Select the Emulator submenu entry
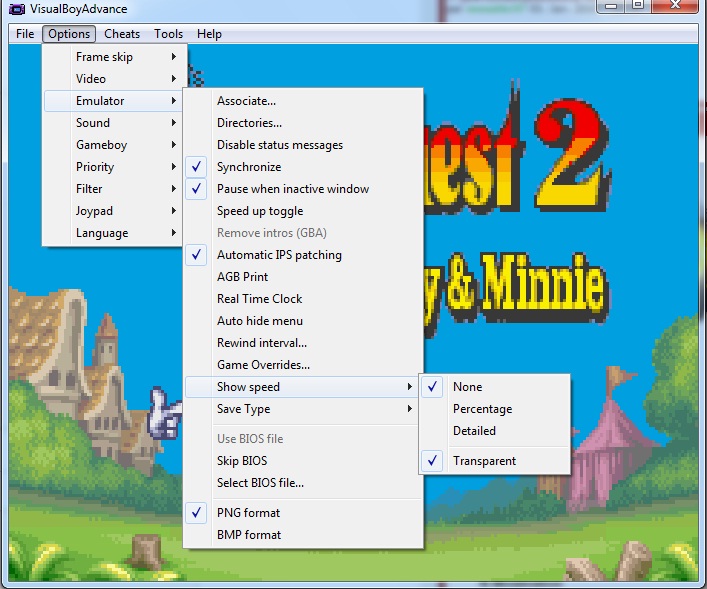Screen dimensions: 707x589 point(113,101)
